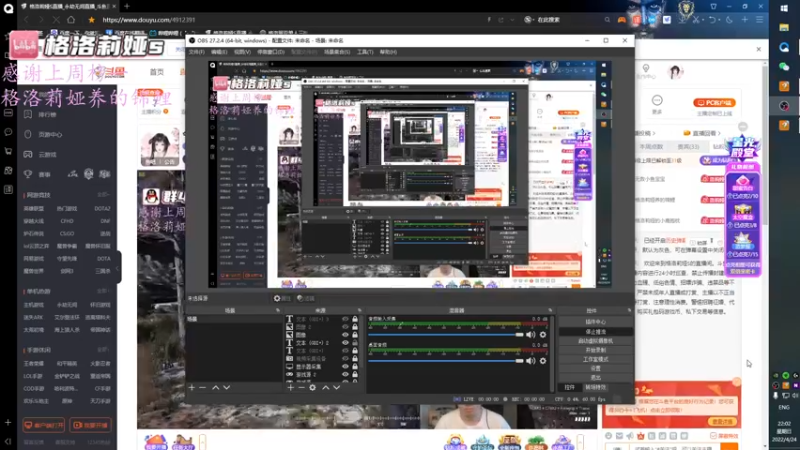Open 音频输入采集 mixer gear settings
This screenshot has width=800, height=450.
coord(543,335)
